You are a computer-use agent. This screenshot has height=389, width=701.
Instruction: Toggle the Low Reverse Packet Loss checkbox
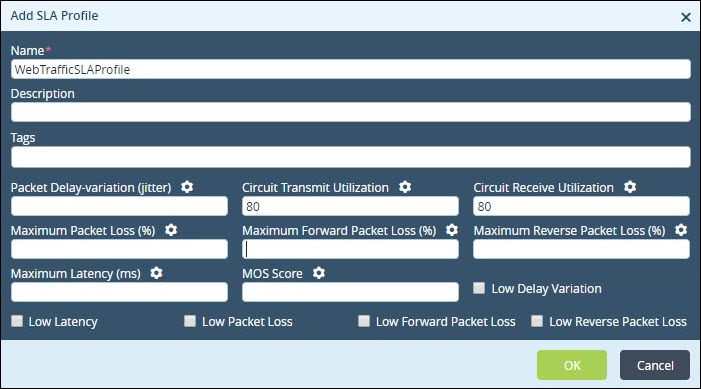[x=537, y=321]
